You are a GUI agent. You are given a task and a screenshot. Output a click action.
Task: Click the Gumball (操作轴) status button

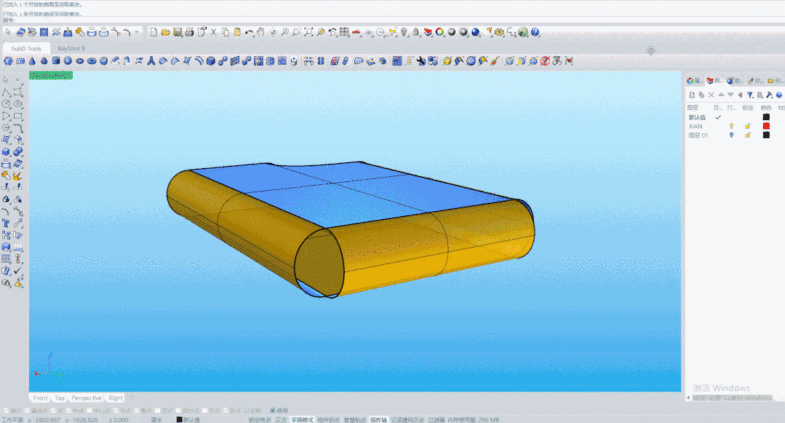point(378,419)
